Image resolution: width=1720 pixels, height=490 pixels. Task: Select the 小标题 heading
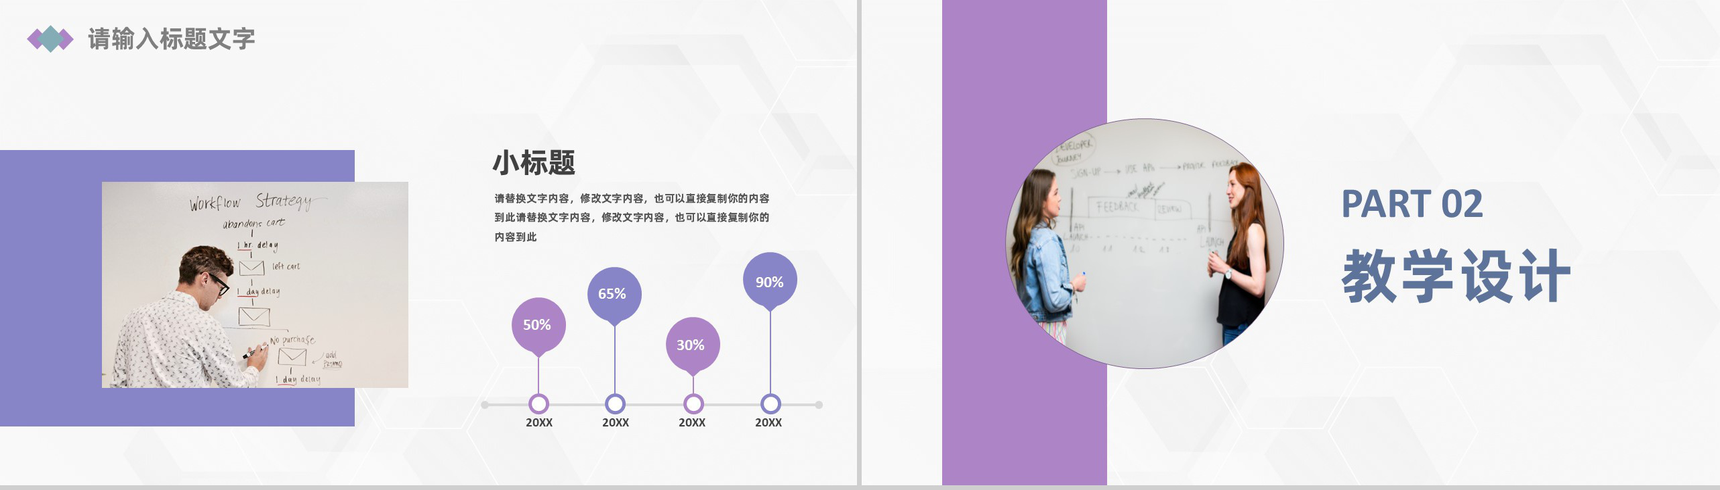tap(533, 163)
